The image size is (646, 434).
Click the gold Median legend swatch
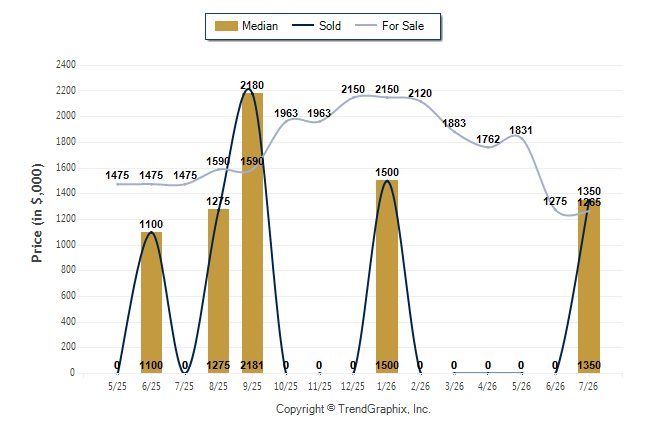coord(226,26)
